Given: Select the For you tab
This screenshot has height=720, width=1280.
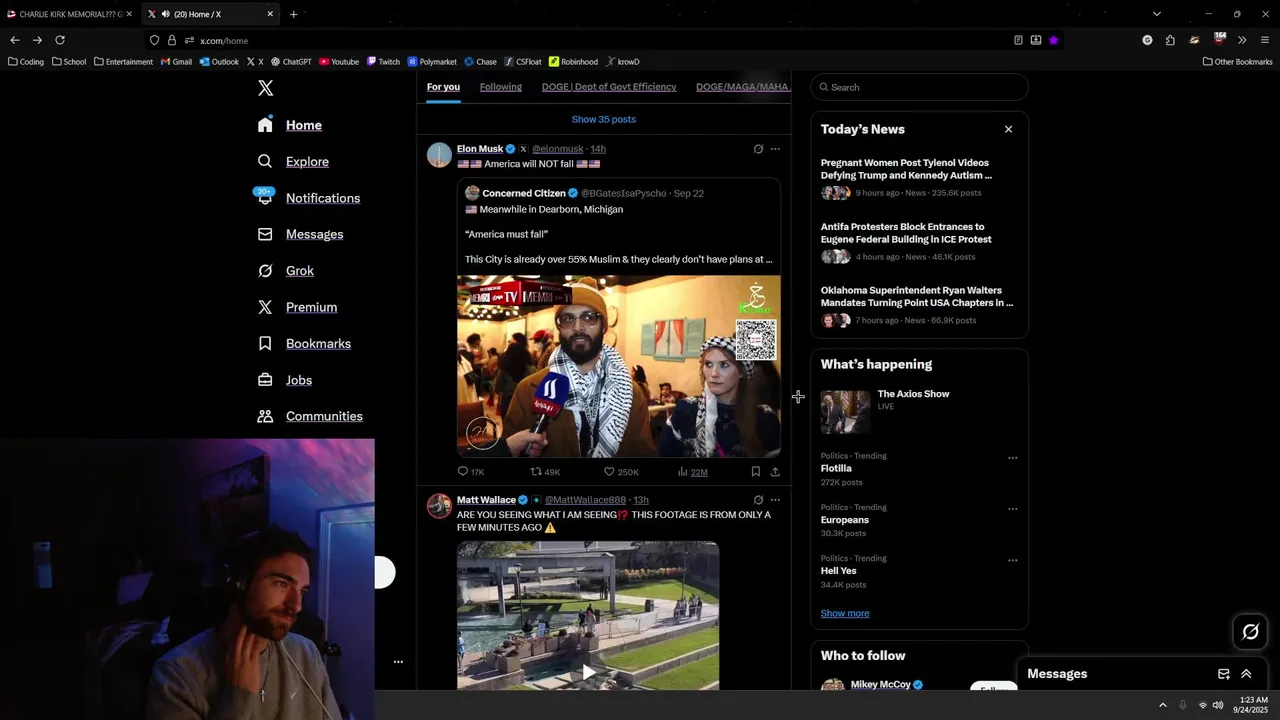Looking at the screenshot, I should click(443, 87).
